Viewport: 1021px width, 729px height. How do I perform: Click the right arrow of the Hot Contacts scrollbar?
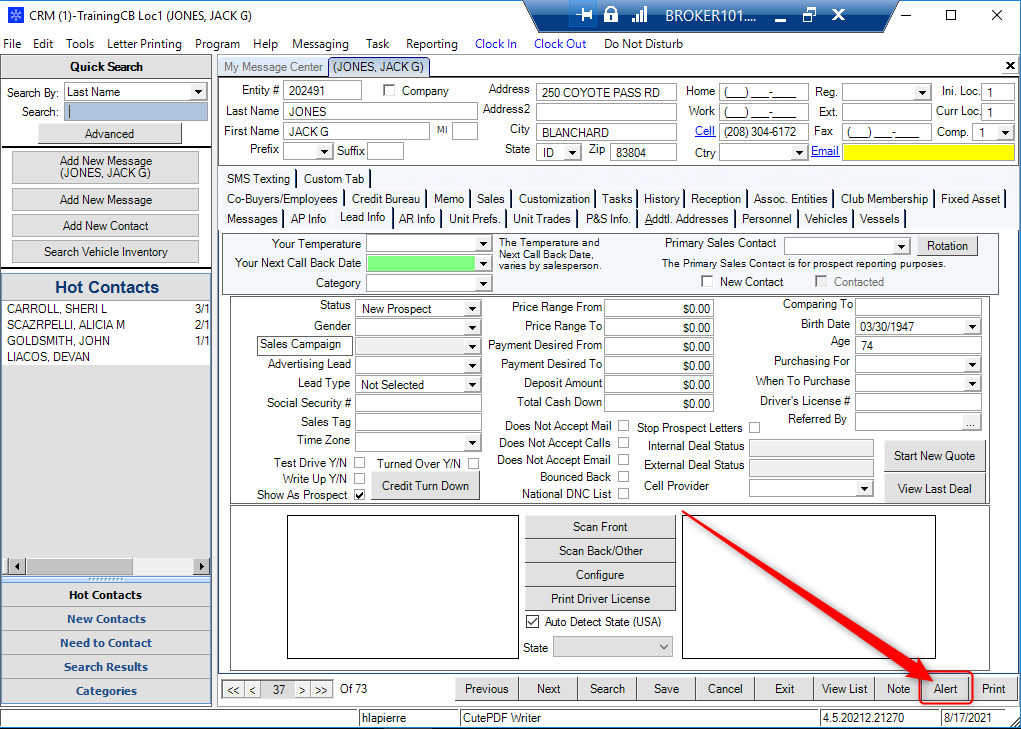tap(203, 566)
